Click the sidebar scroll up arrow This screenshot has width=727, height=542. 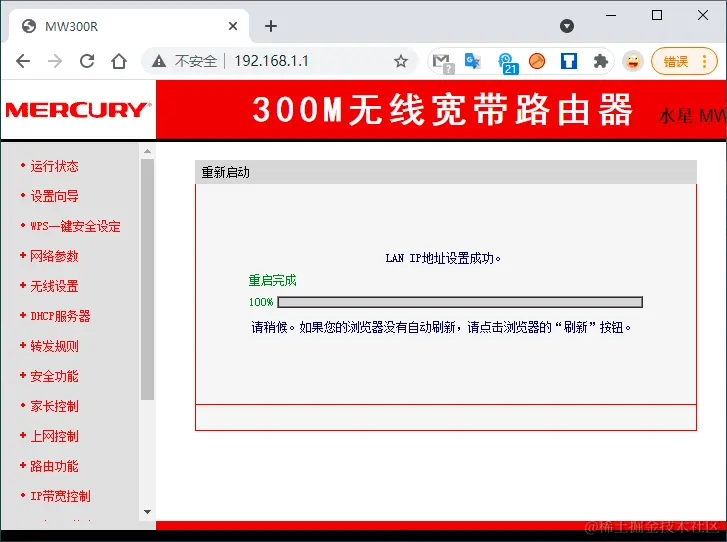point(147,151)
